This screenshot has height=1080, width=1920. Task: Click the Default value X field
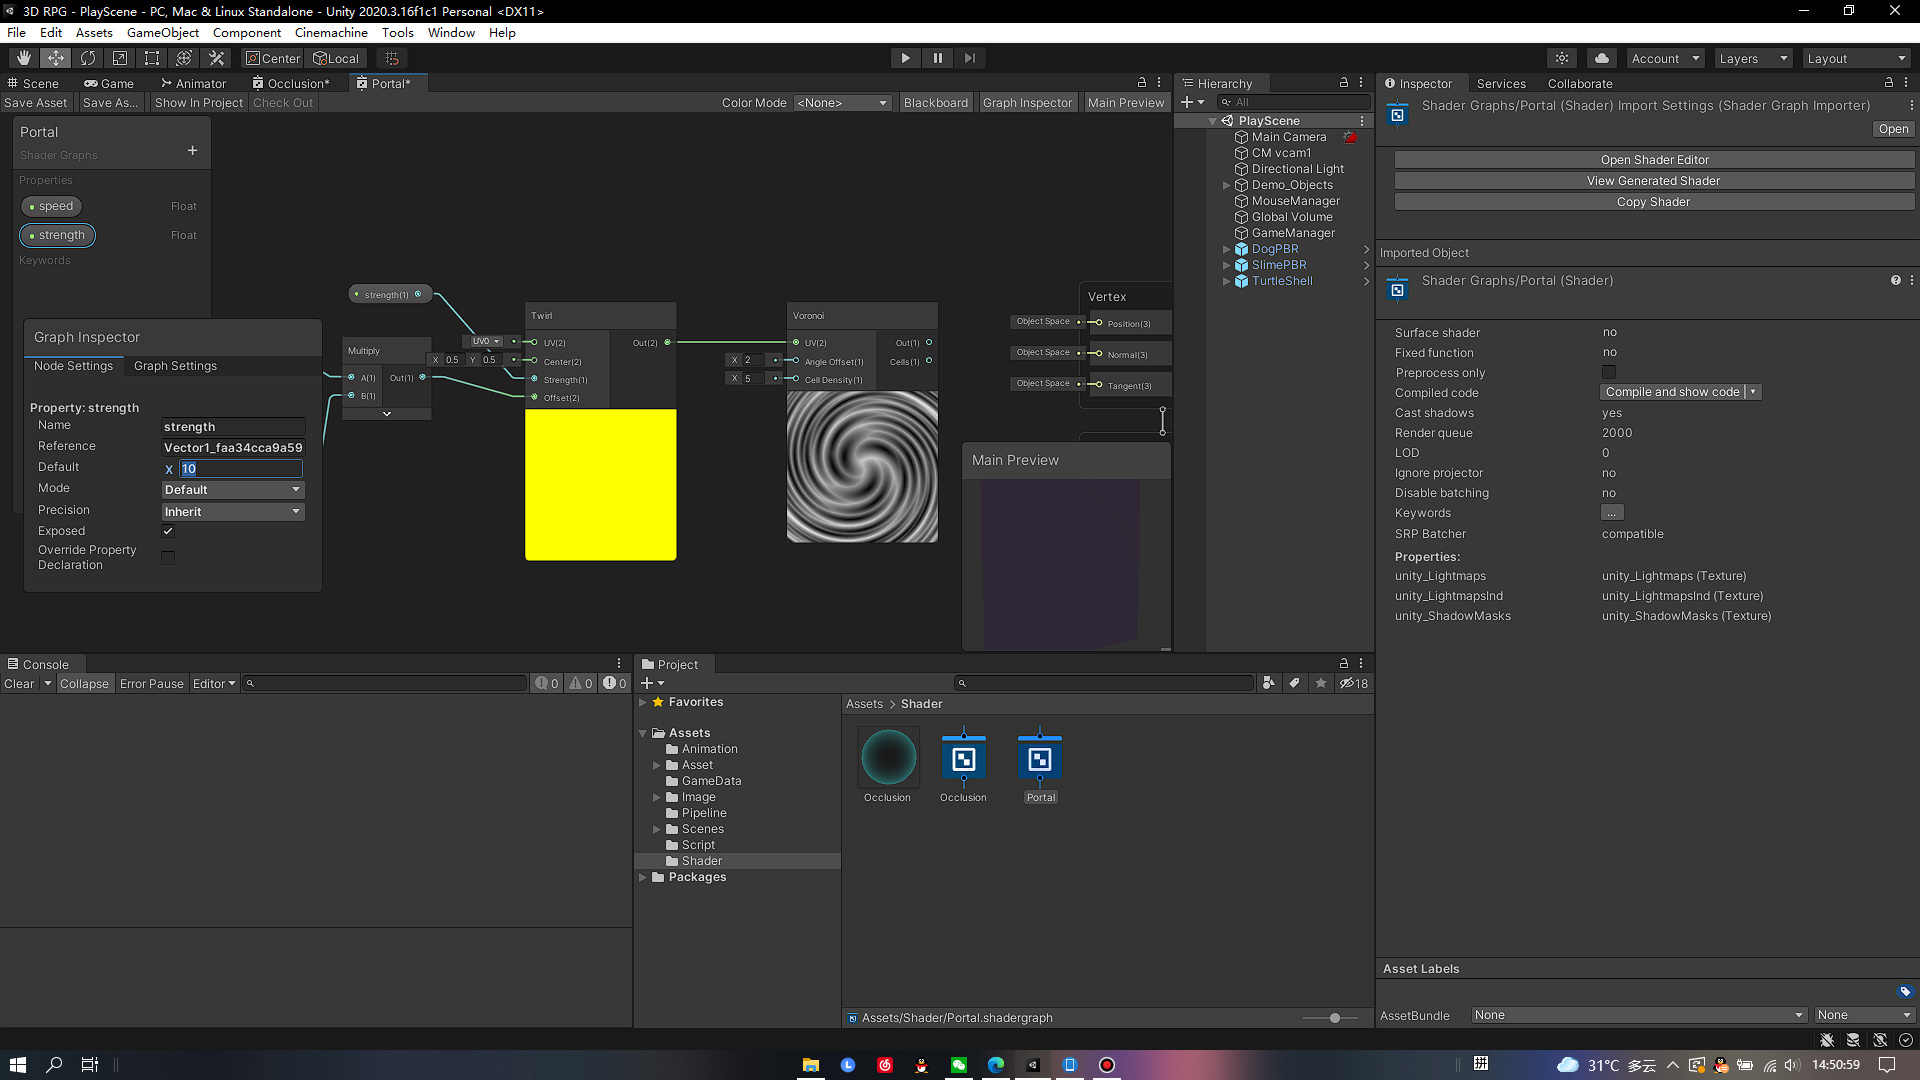(x=240, y=469)
